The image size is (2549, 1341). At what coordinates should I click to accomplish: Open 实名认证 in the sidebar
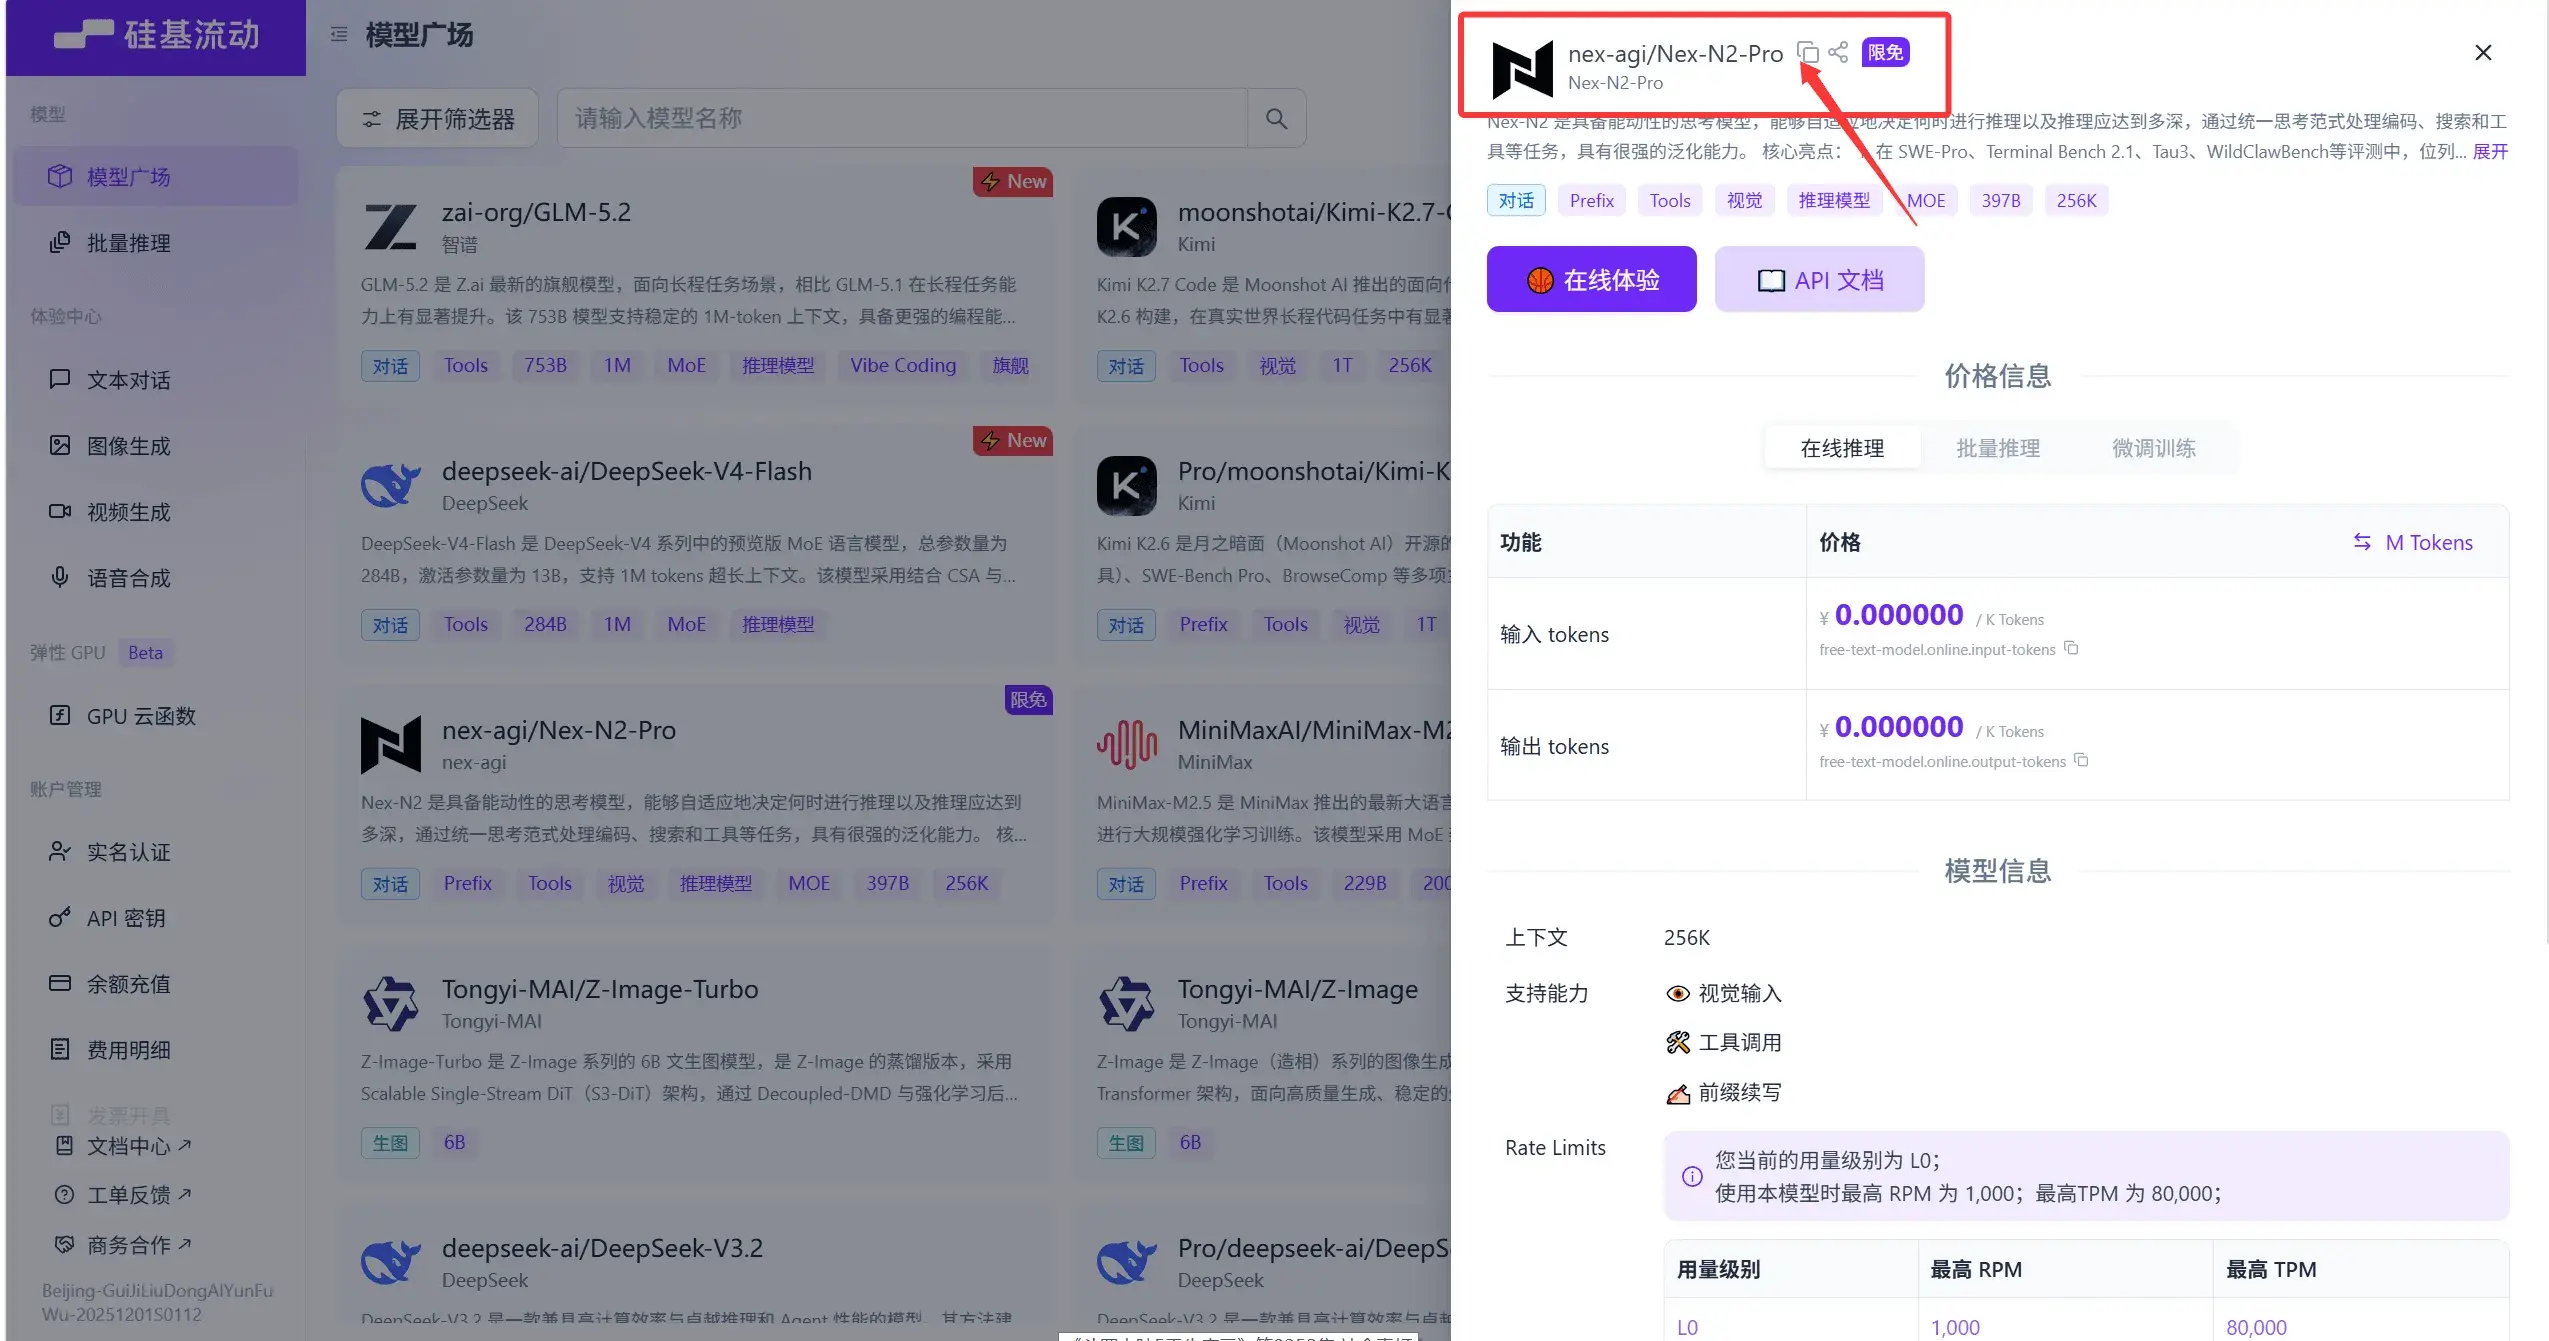point(156,852)
